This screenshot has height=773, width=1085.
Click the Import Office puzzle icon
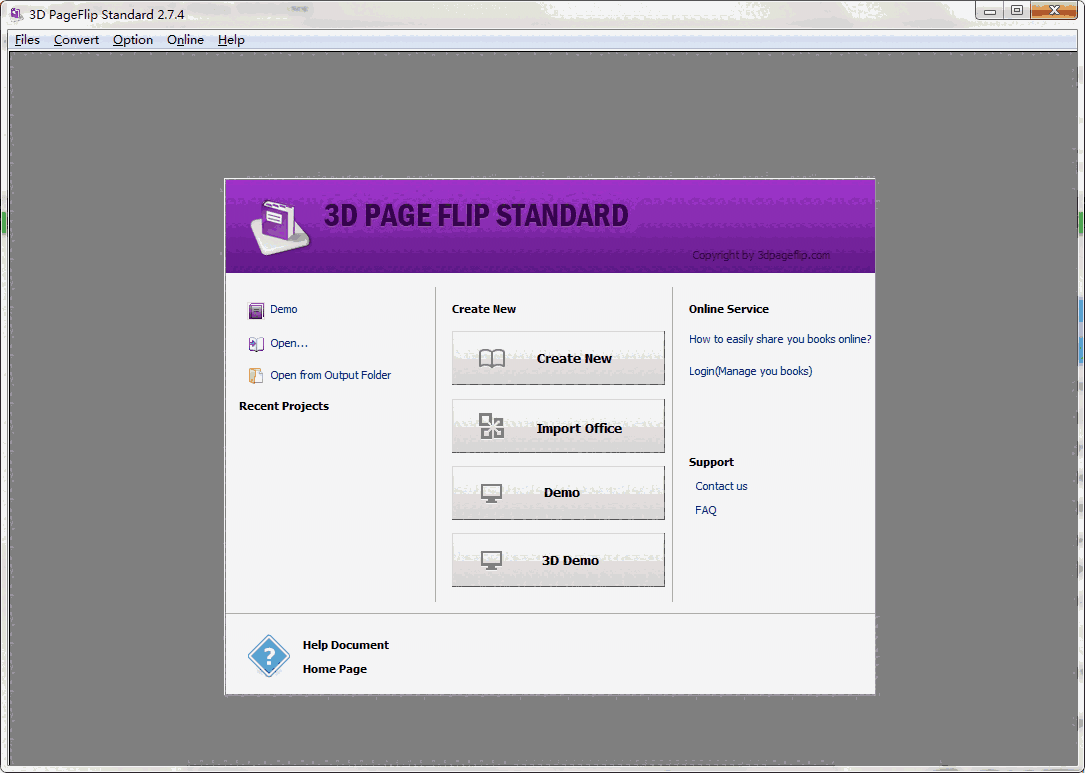(x=492, y=427)
